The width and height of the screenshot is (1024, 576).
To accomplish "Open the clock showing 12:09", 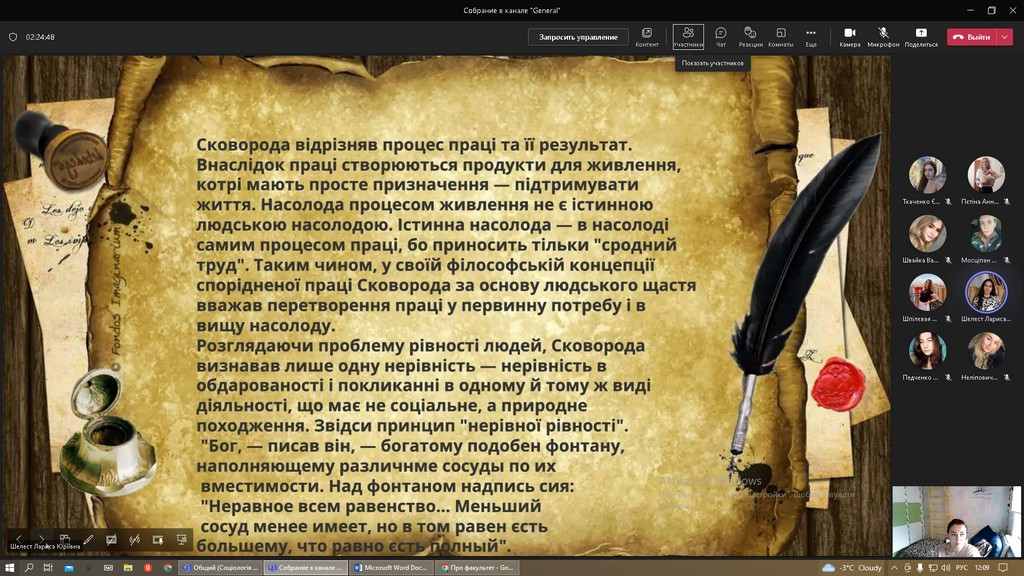I will pos(982,568).
